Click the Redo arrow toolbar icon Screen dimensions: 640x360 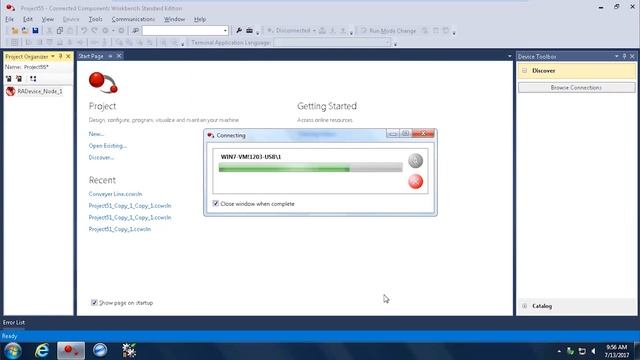(x=94, y=31)
